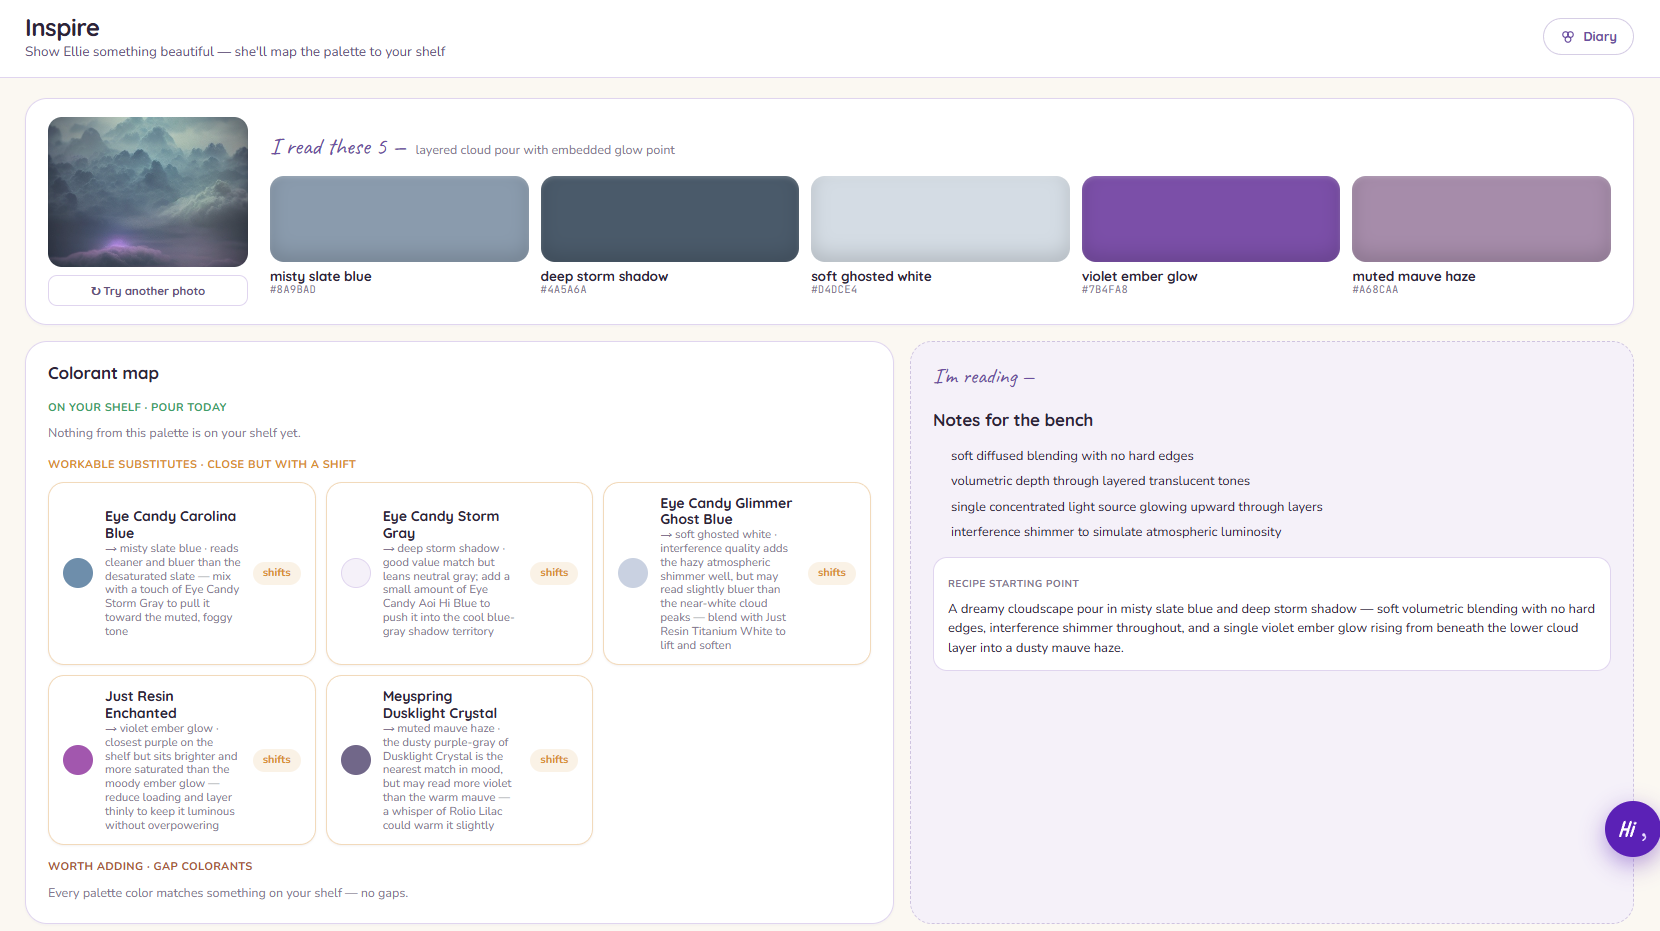This screenshot has width=1660, height=931.
Task: Click shifts badge on Glimmer Ghost Blue card
Action: click(x=832, y=573)
